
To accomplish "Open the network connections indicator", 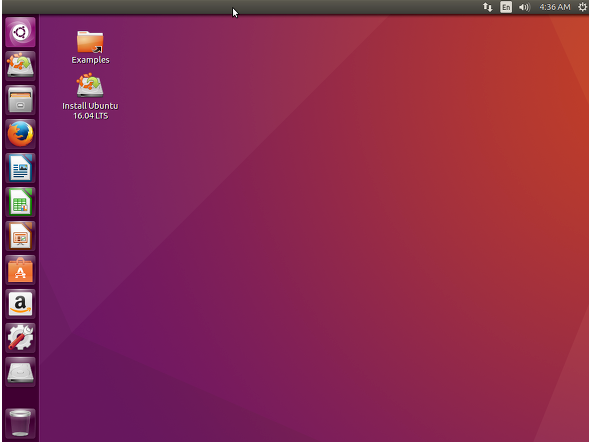I will tap(488, 7).
